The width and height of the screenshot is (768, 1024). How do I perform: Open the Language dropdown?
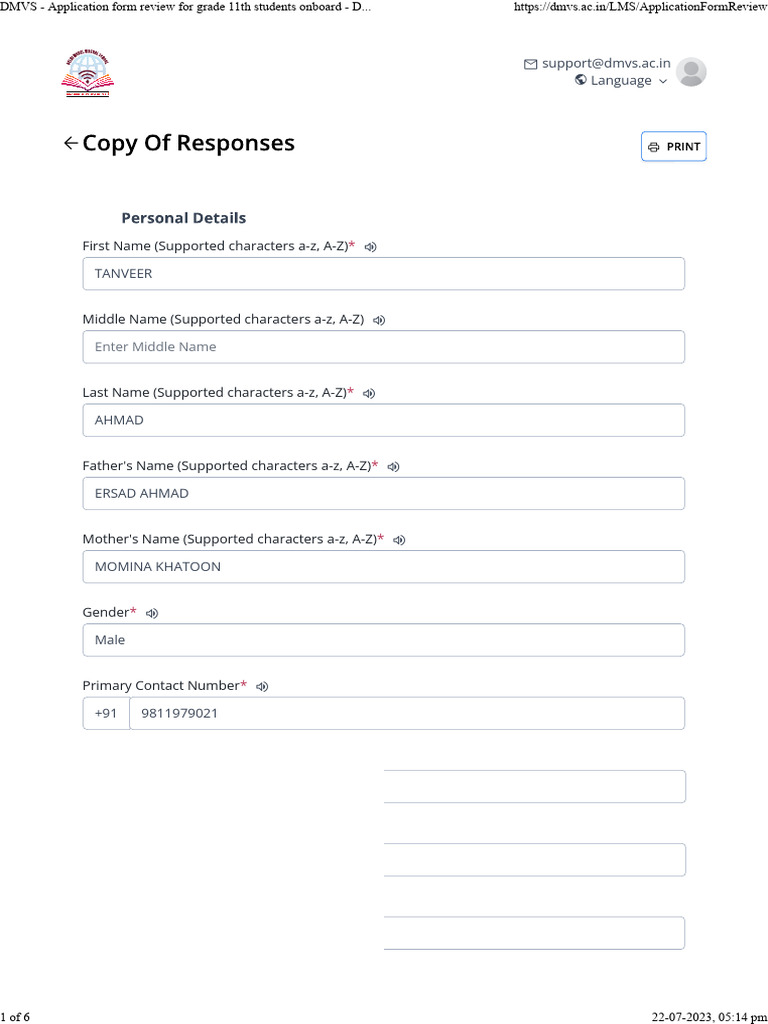tap(621, 81)
